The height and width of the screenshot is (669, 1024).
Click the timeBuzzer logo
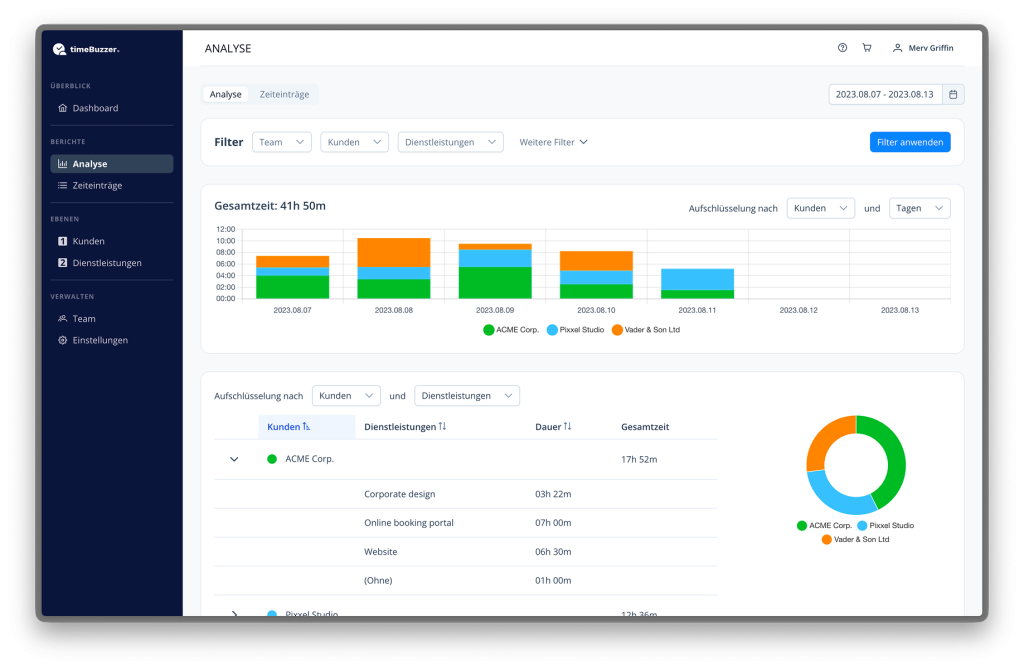click(x=86, y=49)
